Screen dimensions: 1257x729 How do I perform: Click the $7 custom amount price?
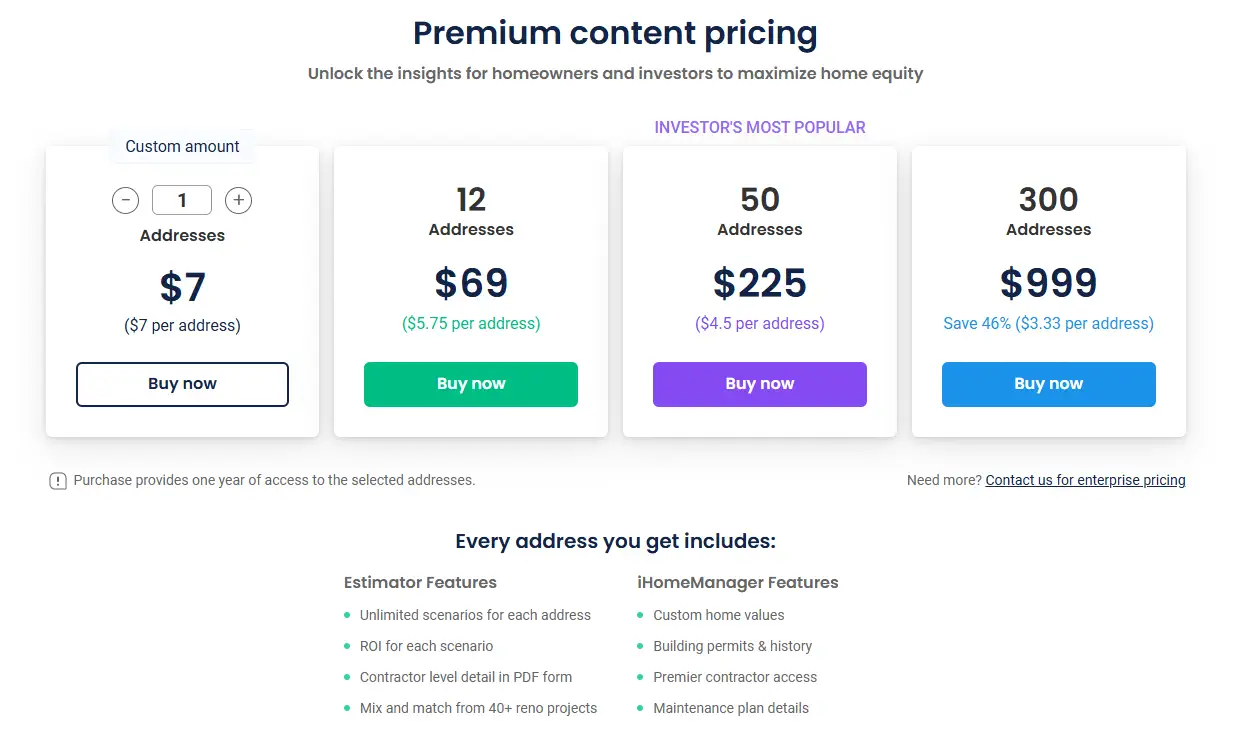click(182, 287)
